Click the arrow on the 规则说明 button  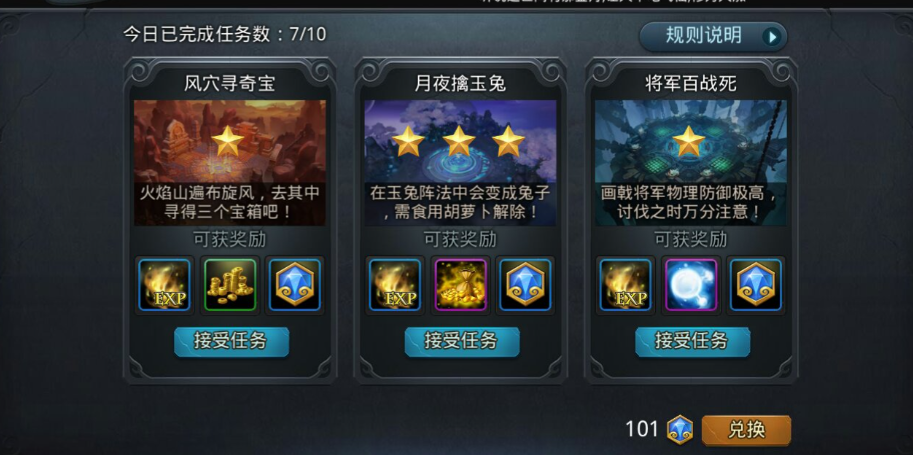(x=772, y=37)
